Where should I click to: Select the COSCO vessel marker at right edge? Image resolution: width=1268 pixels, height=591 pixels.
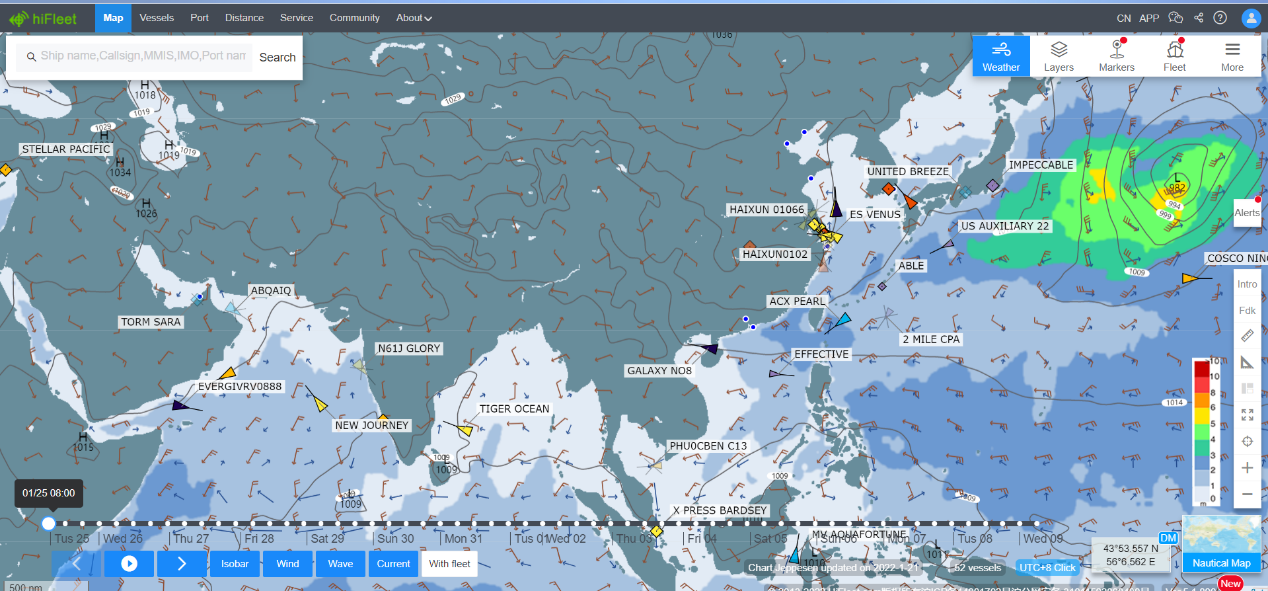tap(1190, 278)
